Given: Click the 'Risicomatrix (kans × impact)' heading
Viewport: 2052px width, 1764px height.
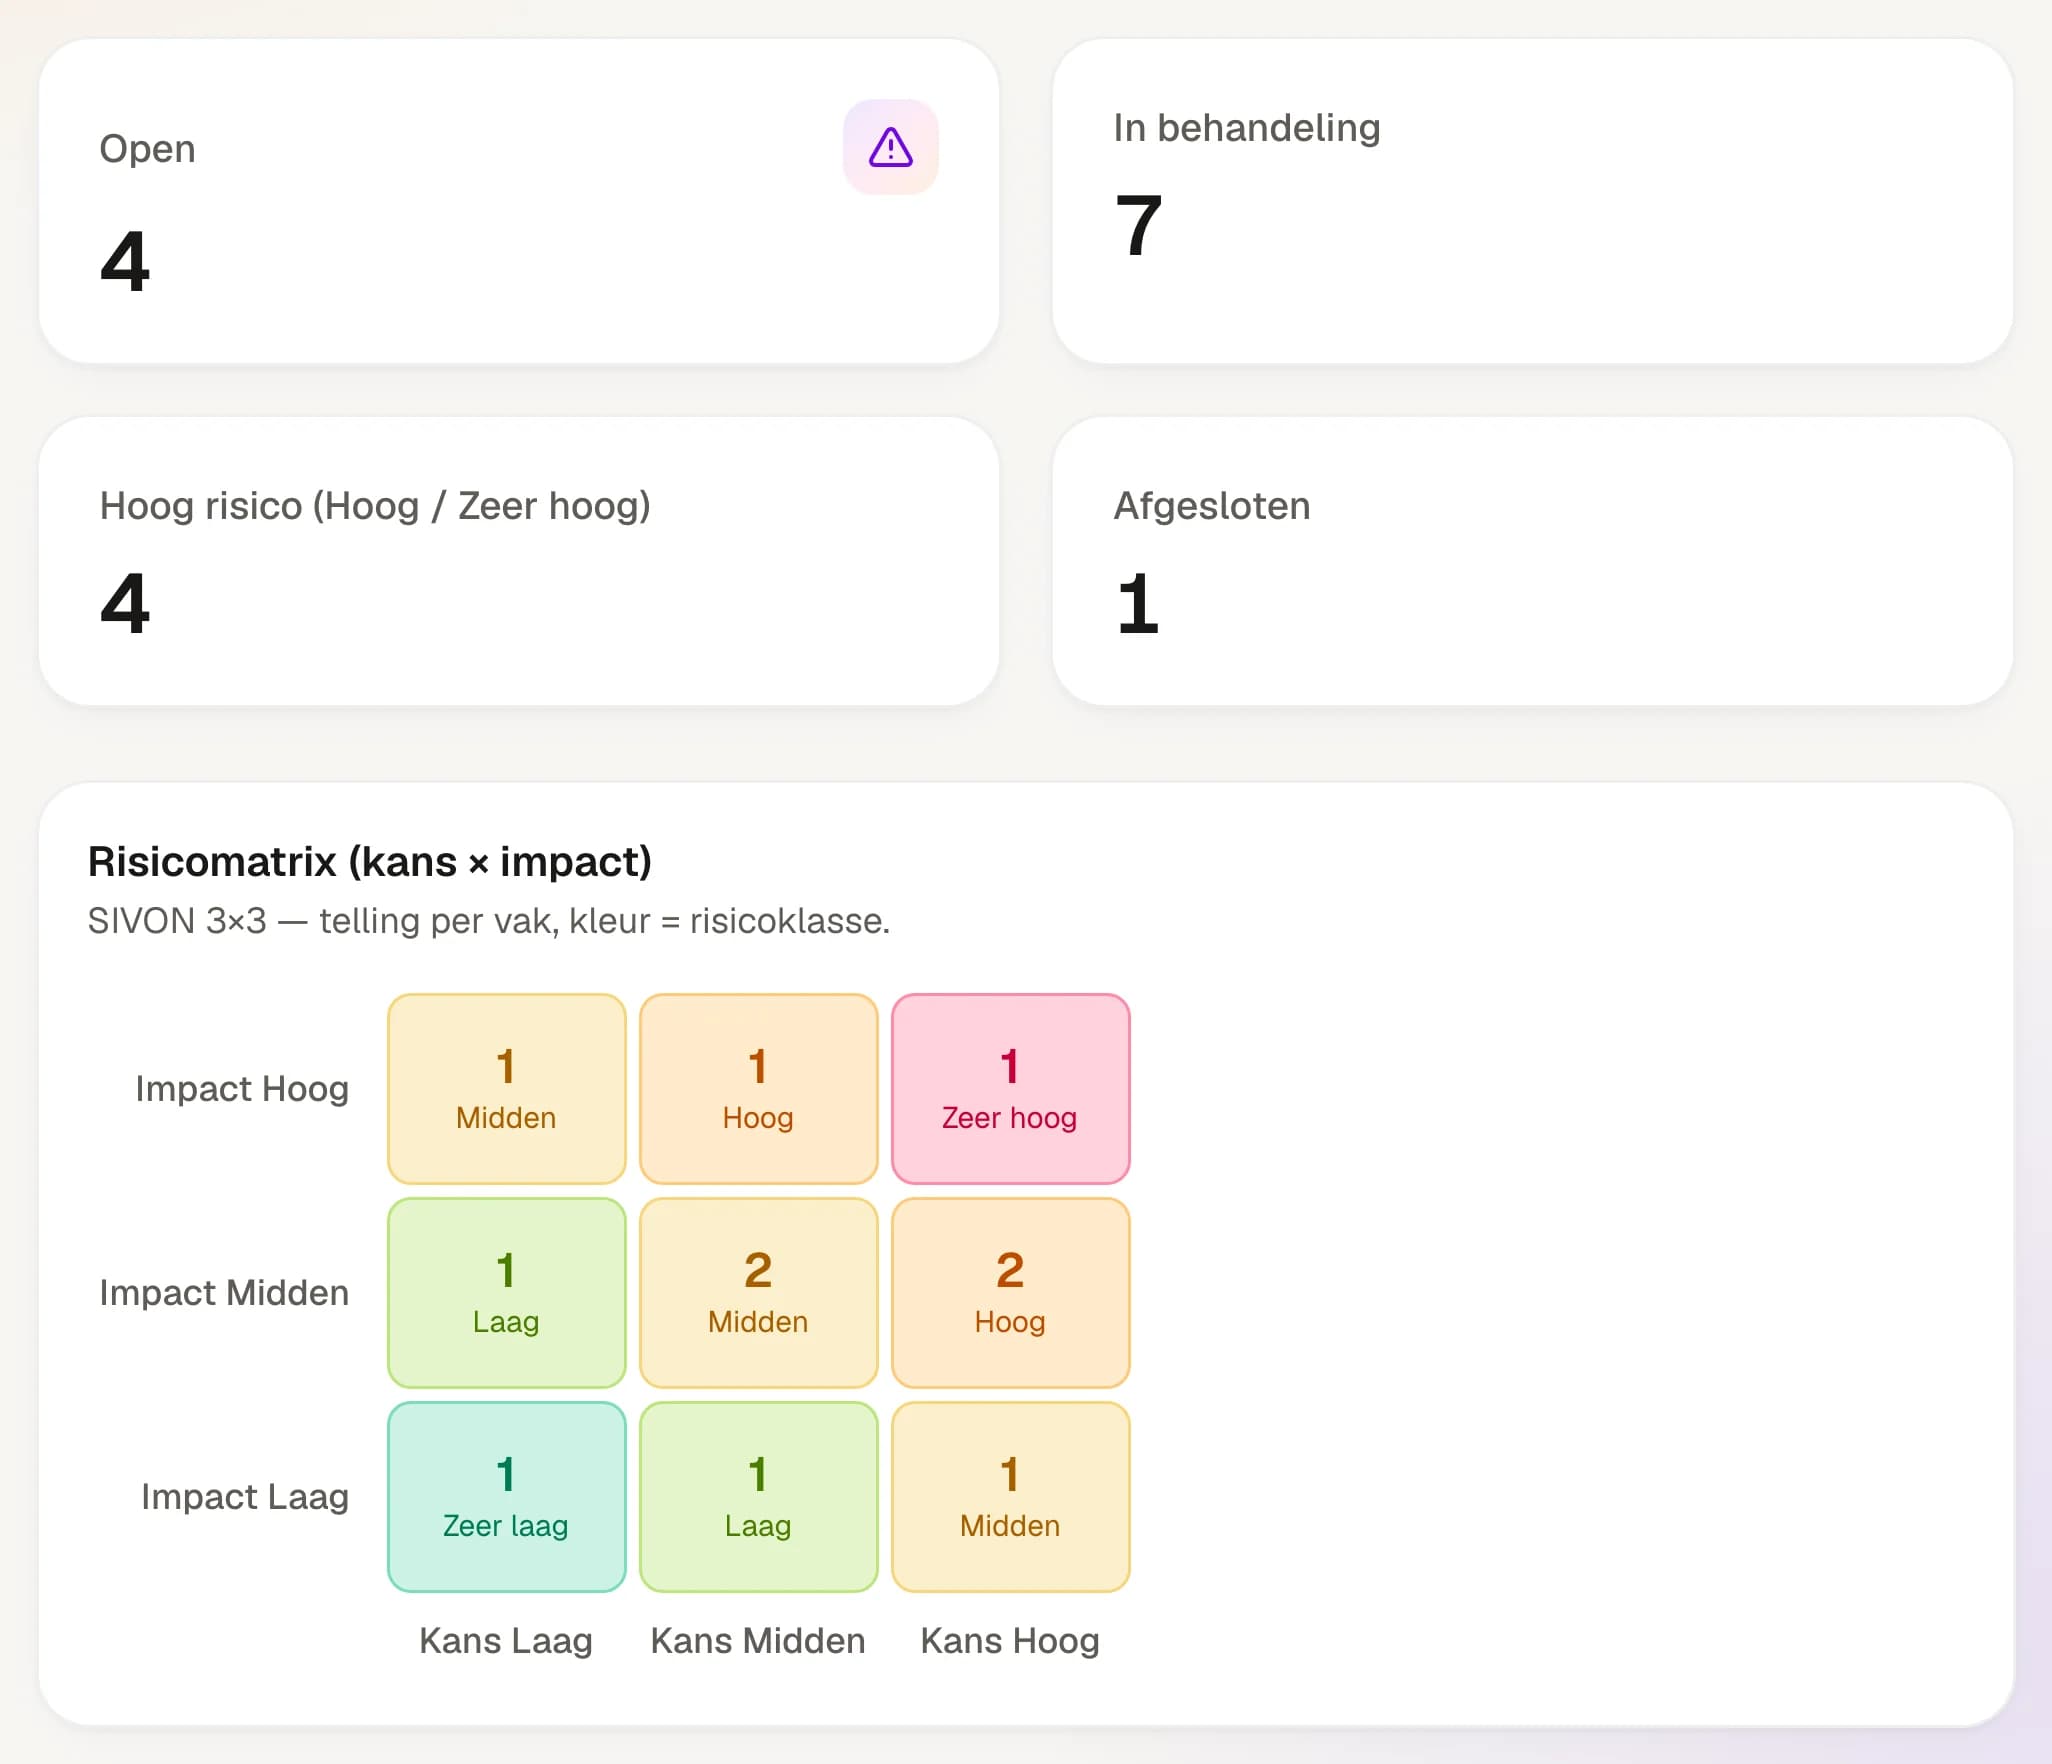Looking at the screenshot, I should [x=370, y=861].
